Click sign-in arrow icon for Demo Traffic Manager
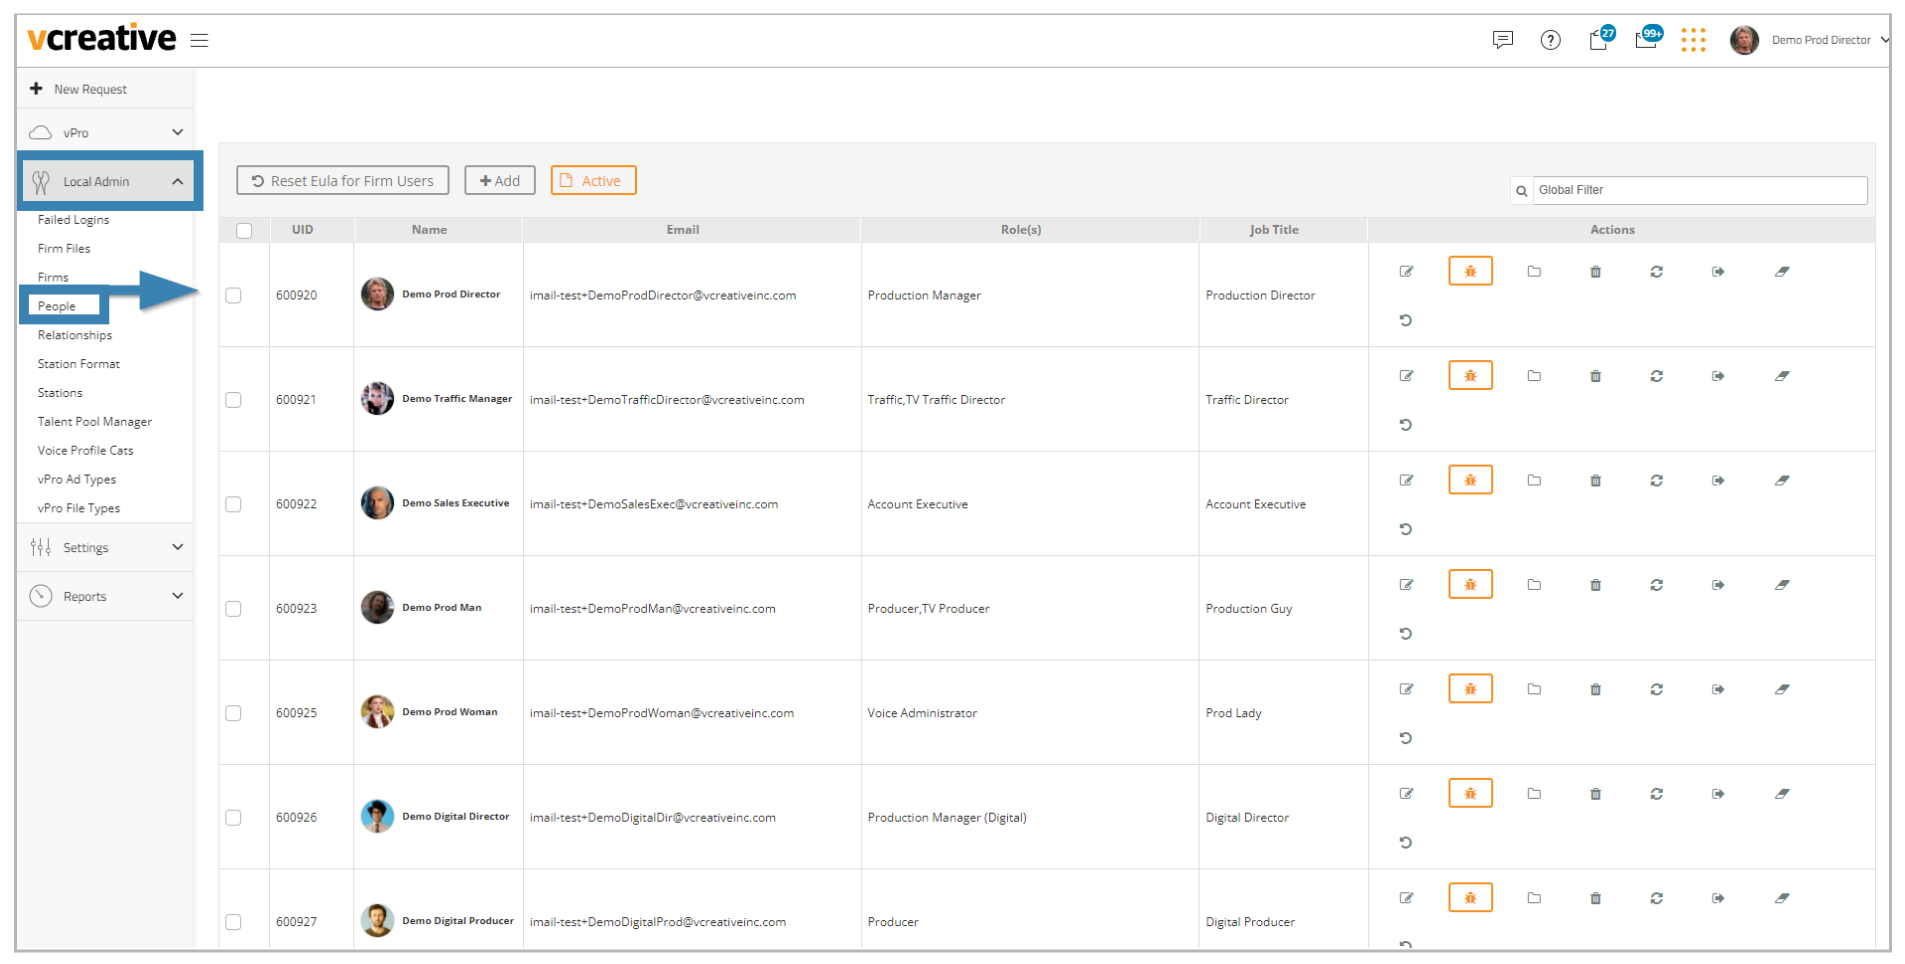Viewport: 1905px width, 964px height. coord(1718,376)
